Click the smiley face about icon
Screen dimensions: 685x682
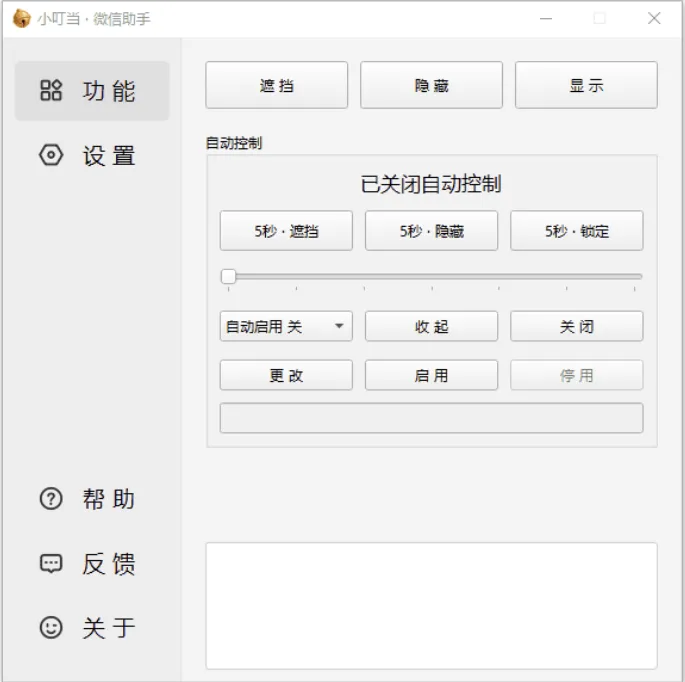(x=51, y=628)
